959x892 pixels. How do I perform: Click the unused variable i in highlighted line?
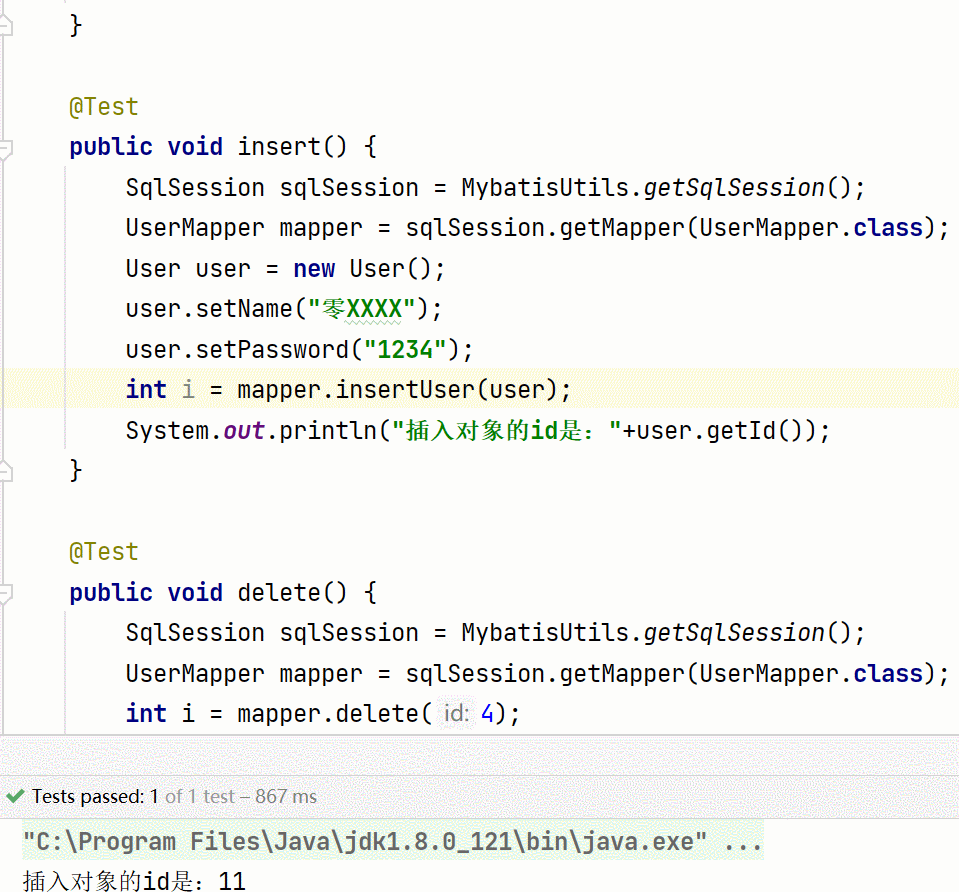click(x=188, y=389)
